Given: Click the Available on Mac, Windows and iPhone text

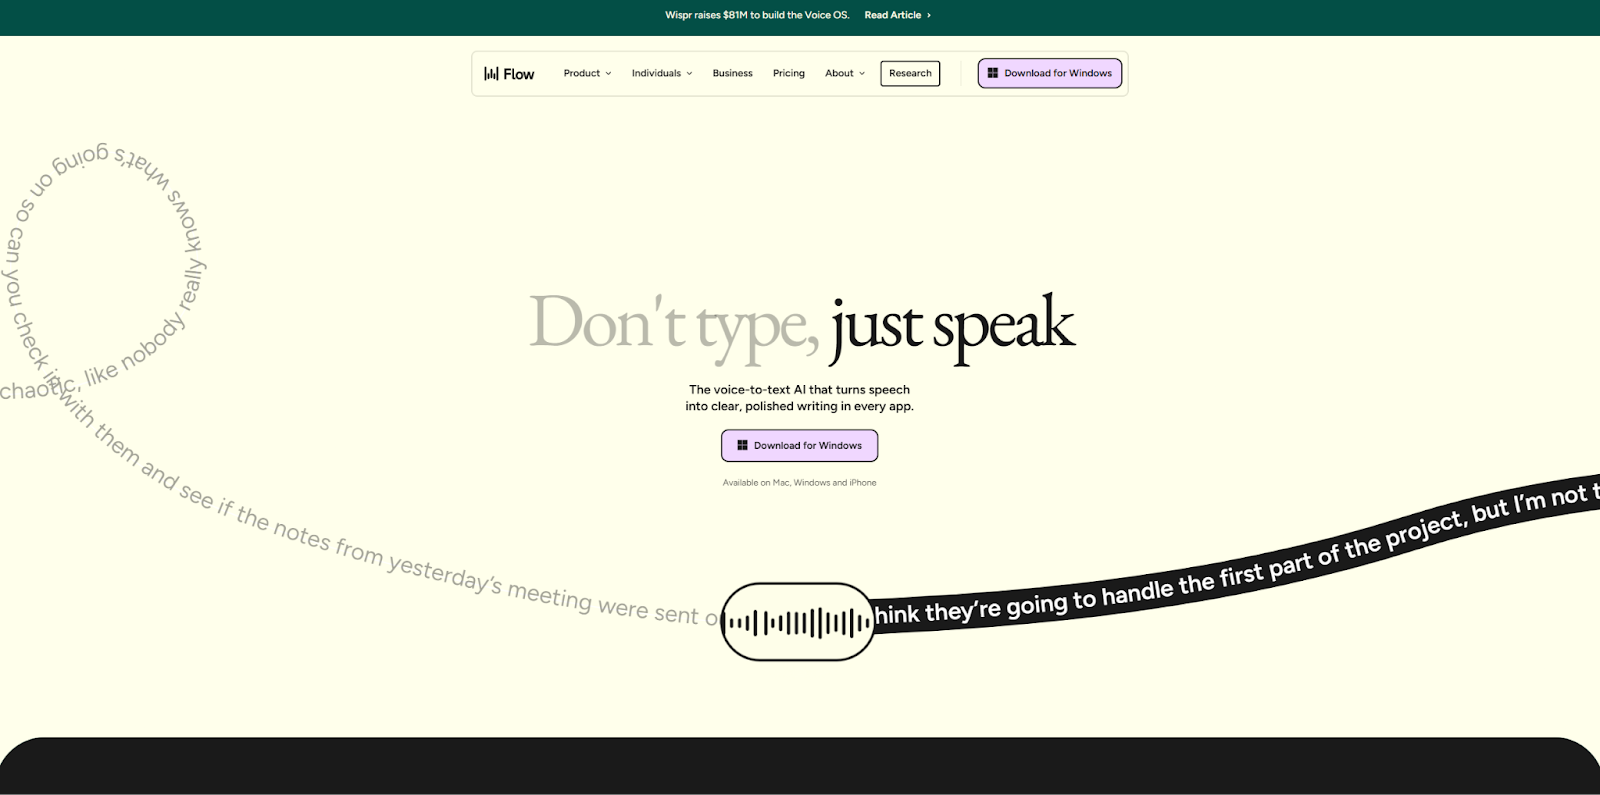Looking at the screenshot, I should [x=799, y=483].
